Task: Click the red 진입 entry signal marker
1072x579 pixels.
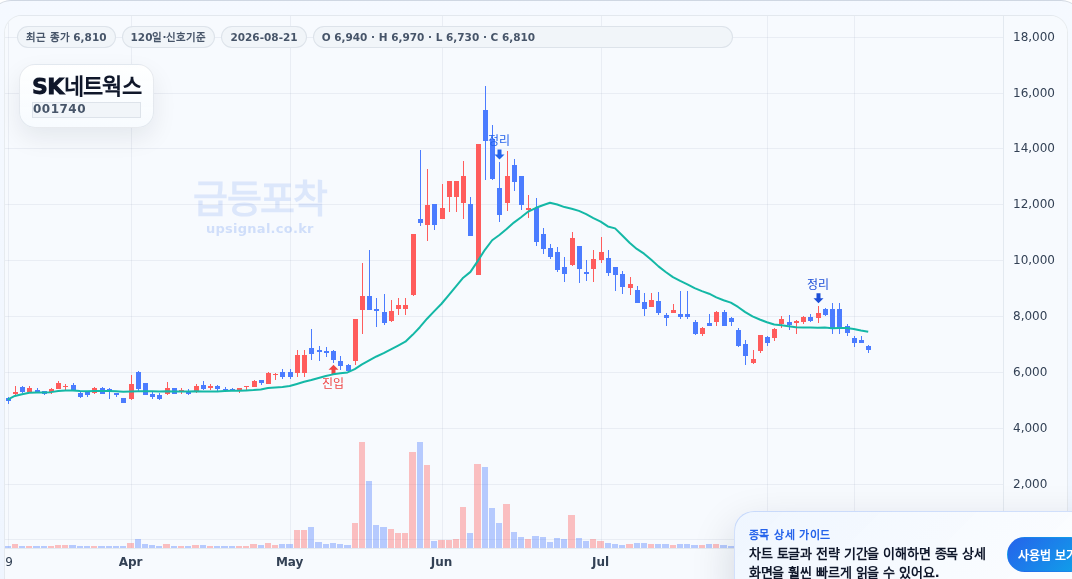Action: [333, 378]
